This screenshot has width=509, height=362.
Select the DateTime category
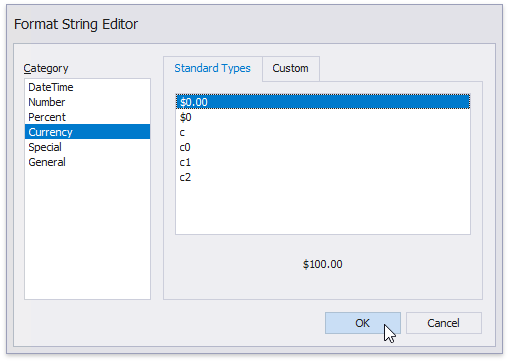(87, 87)
